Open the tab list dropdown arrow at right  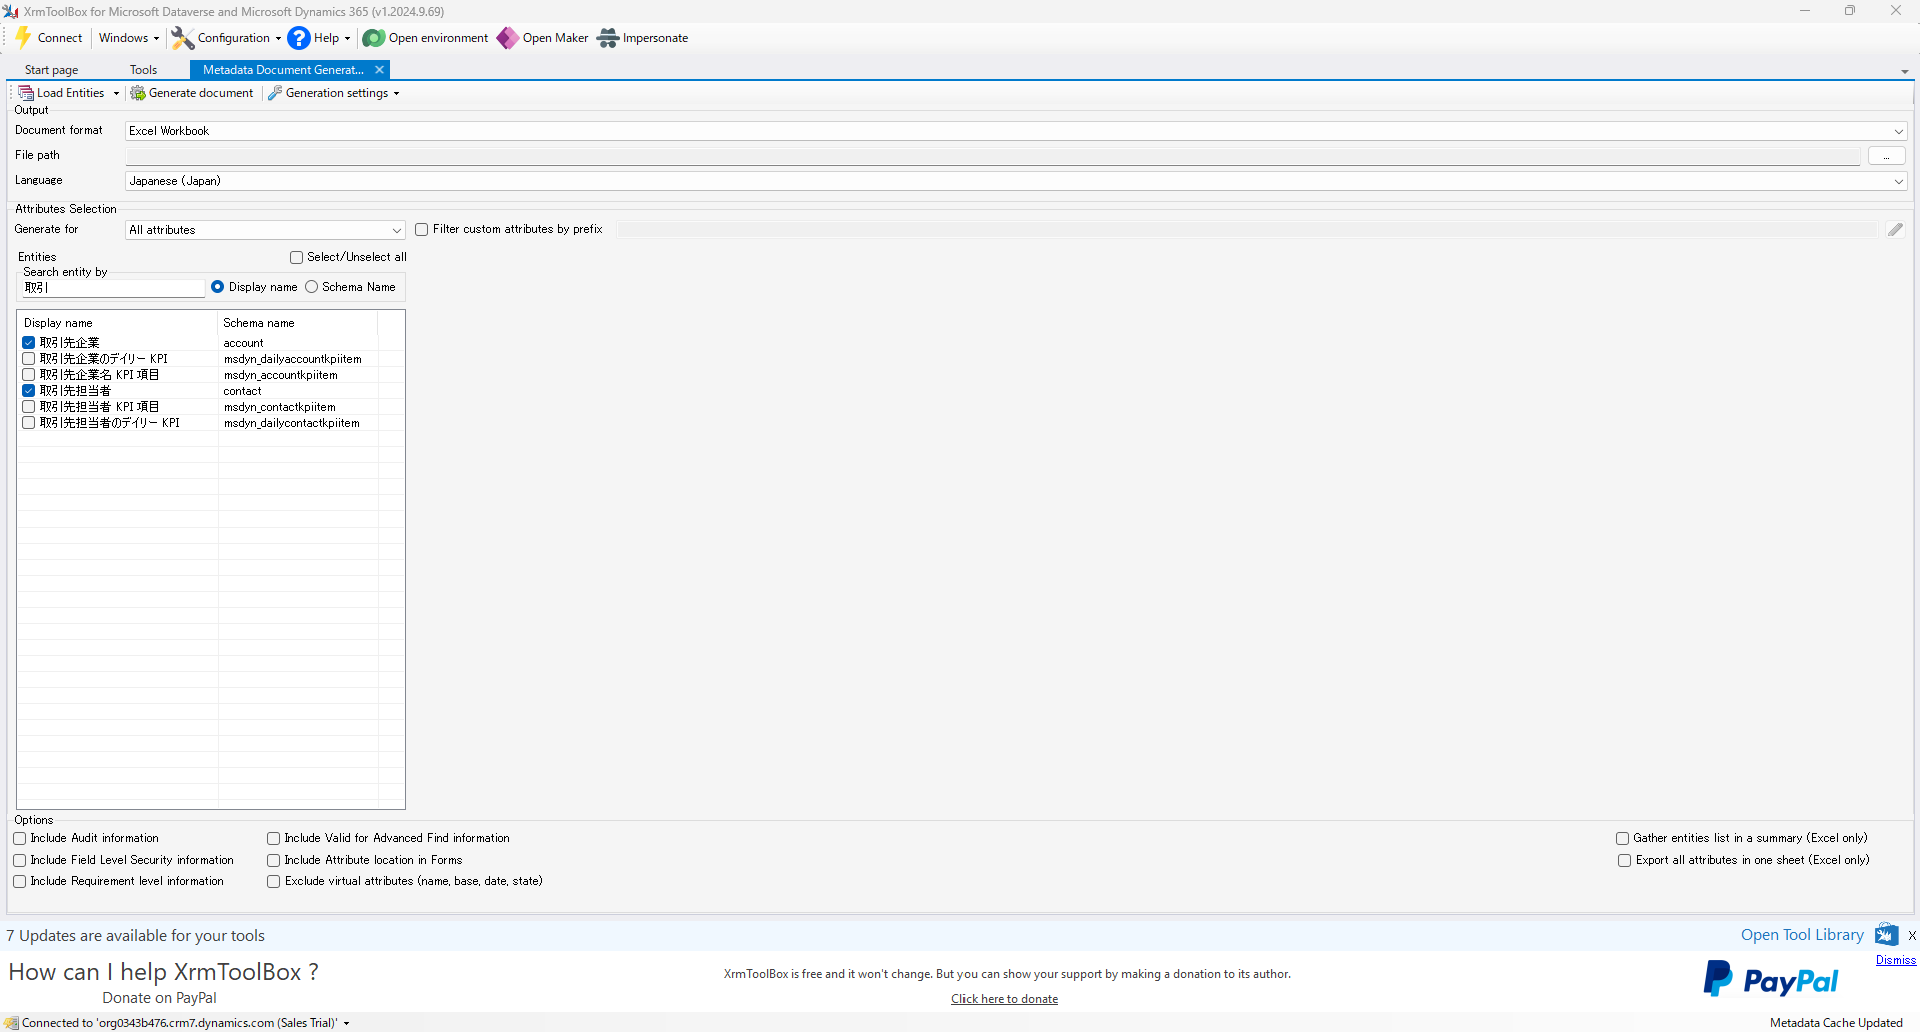click(1904, 72)
